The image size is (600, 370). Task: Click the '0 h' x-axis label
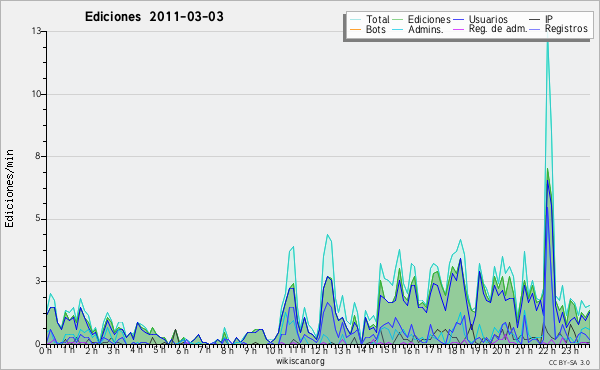46,350
